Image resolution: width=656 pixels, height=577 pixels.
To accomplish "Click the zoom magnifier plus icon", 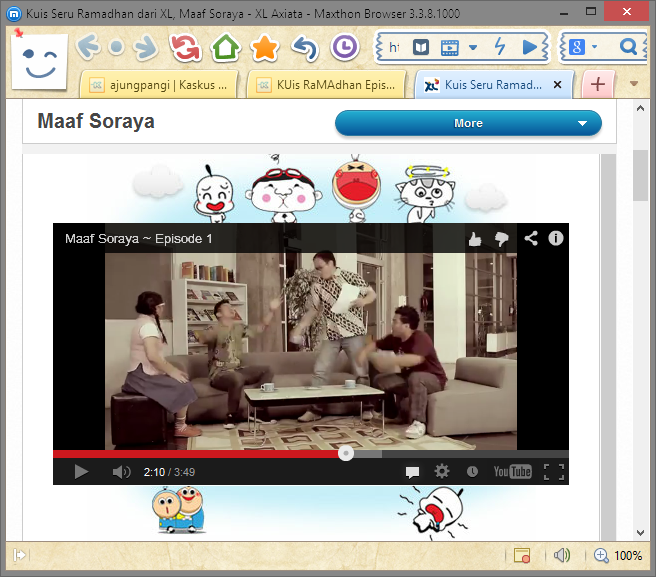I will point(601,556).
